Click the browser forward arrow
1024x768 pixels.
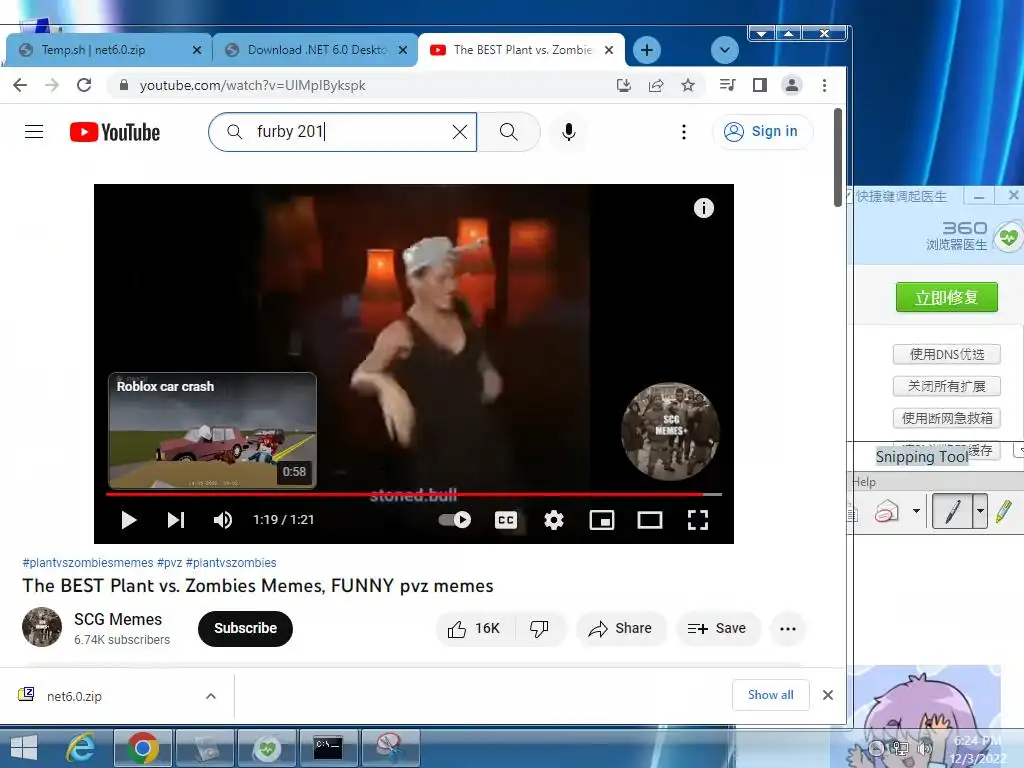52,85
